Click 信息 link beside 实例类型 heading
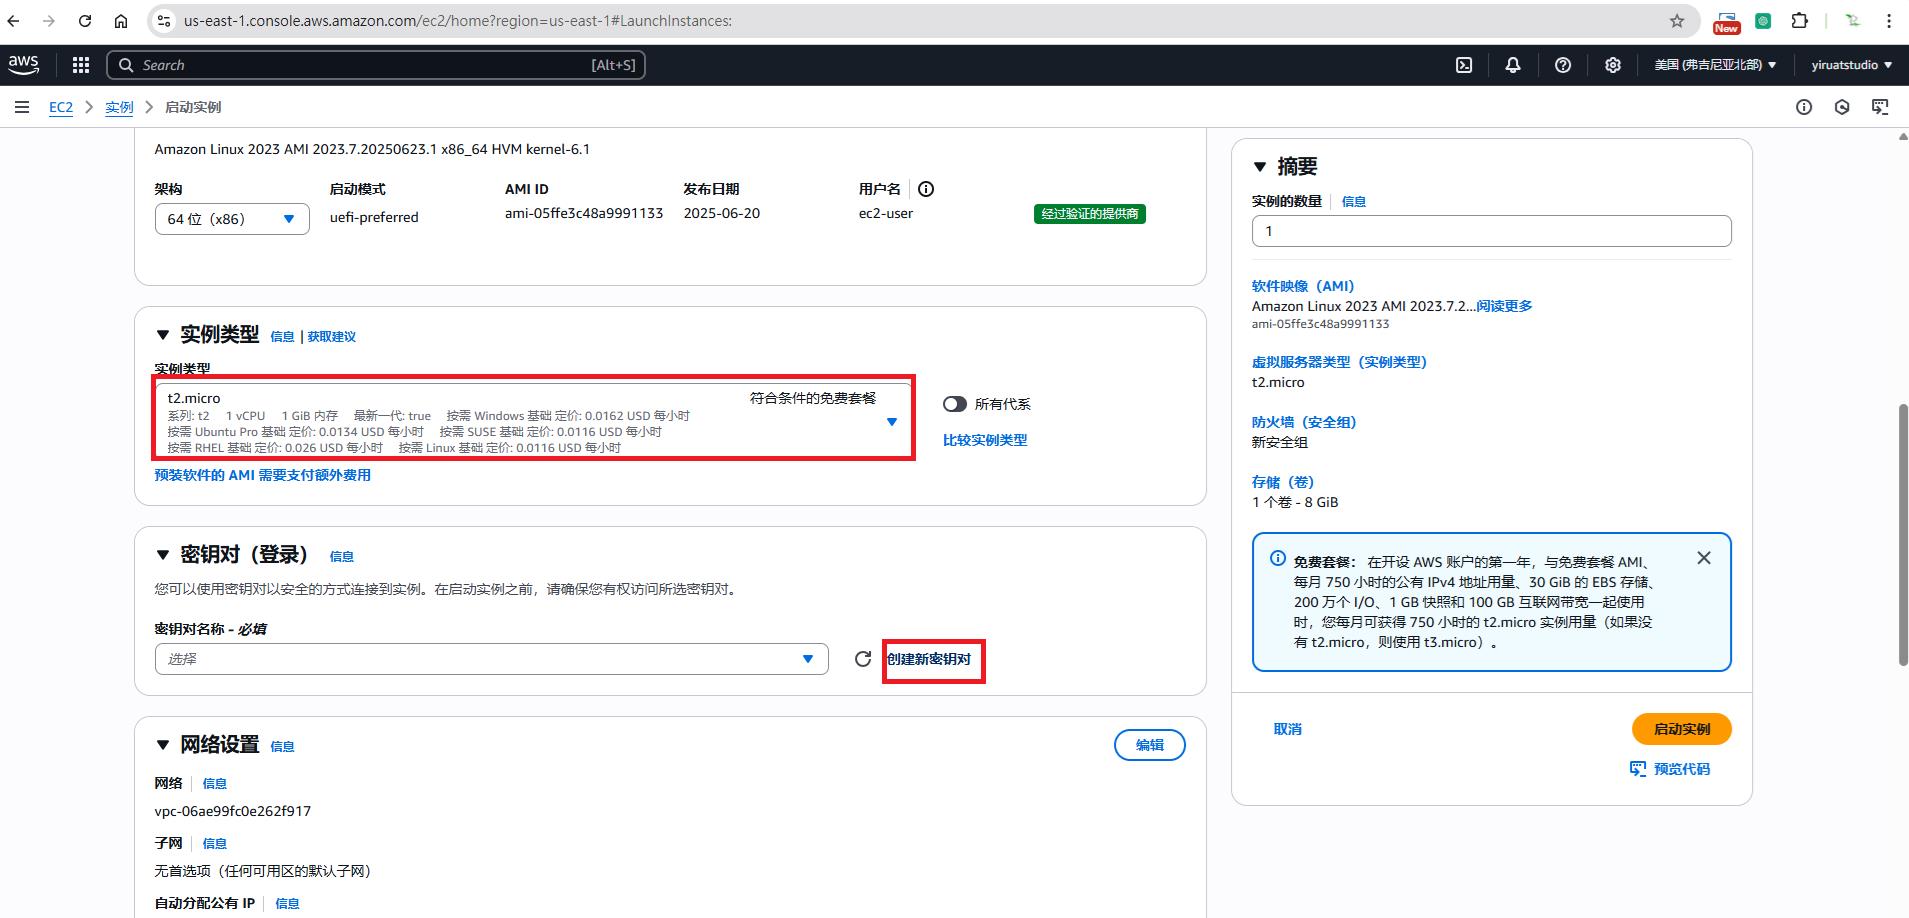1909x918 pixels. [x=282, y=337]
